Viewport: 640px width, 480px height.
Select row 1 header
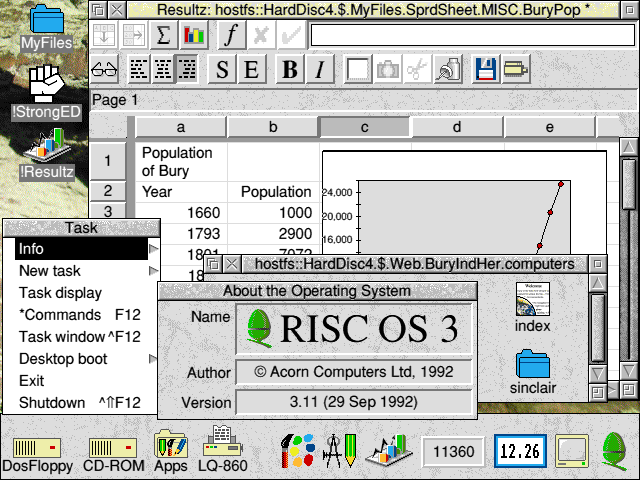(108, 161)
